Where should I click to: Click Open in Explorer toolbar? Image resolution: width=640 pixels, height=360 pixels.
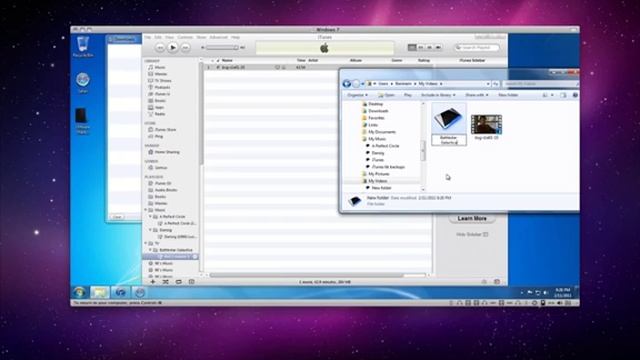(387, 95)
